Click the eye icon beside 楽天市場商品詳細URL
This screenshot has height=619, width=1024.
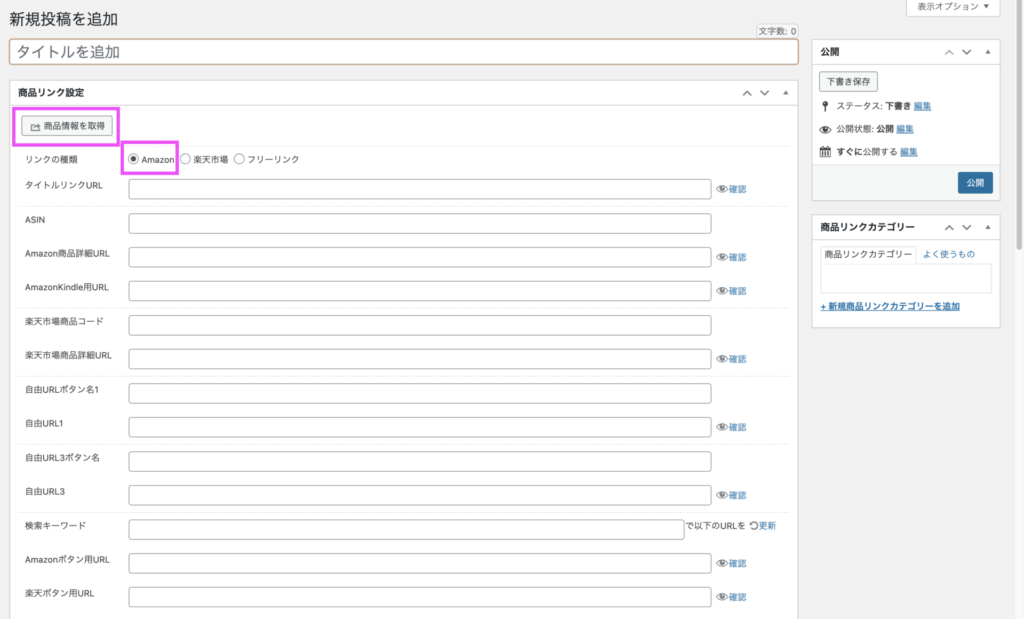722,359
